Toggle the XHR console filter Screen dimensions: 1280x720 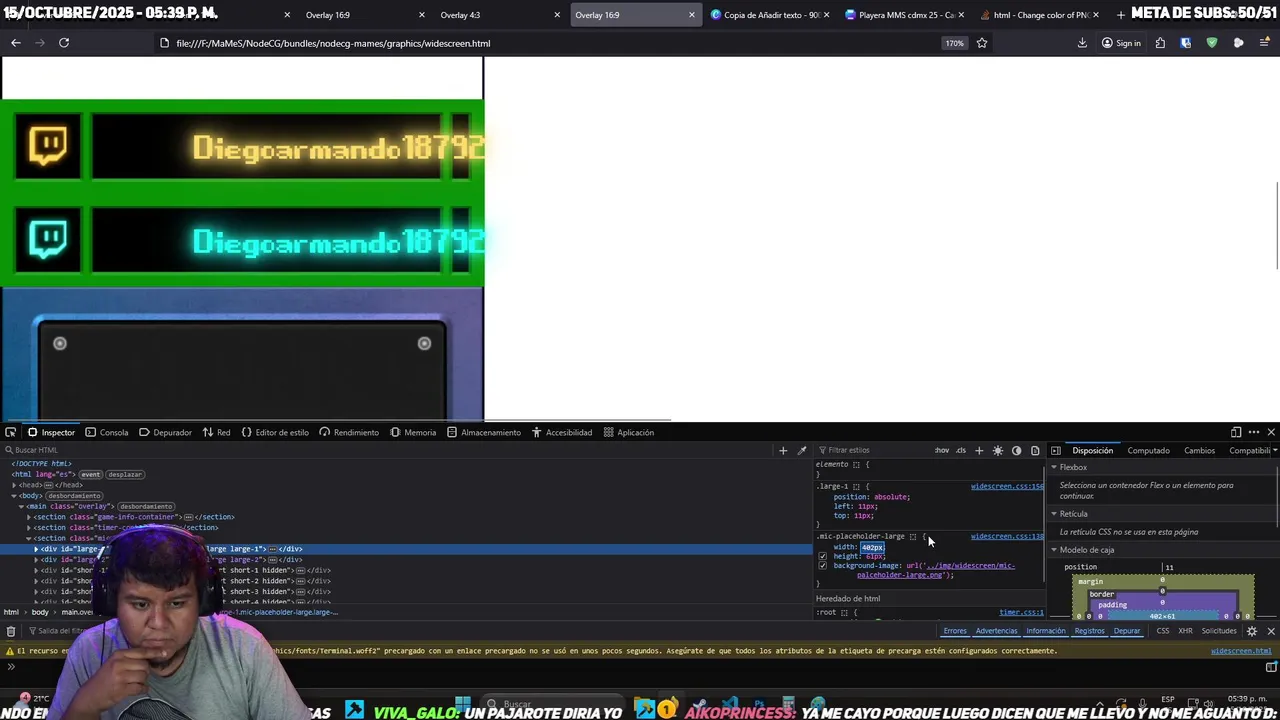point(1185,631)
